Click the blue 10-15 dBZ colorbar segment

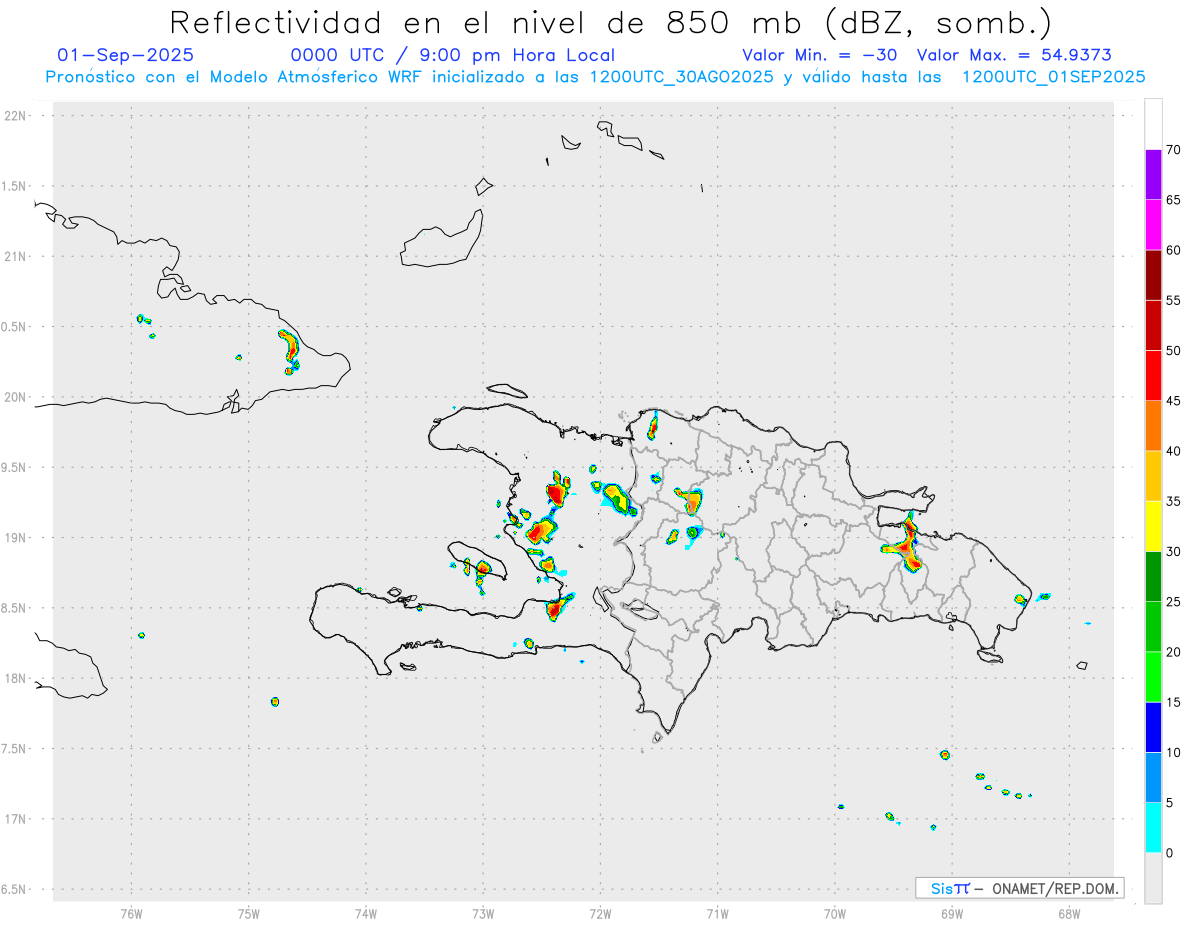(x=1154, y=727)
